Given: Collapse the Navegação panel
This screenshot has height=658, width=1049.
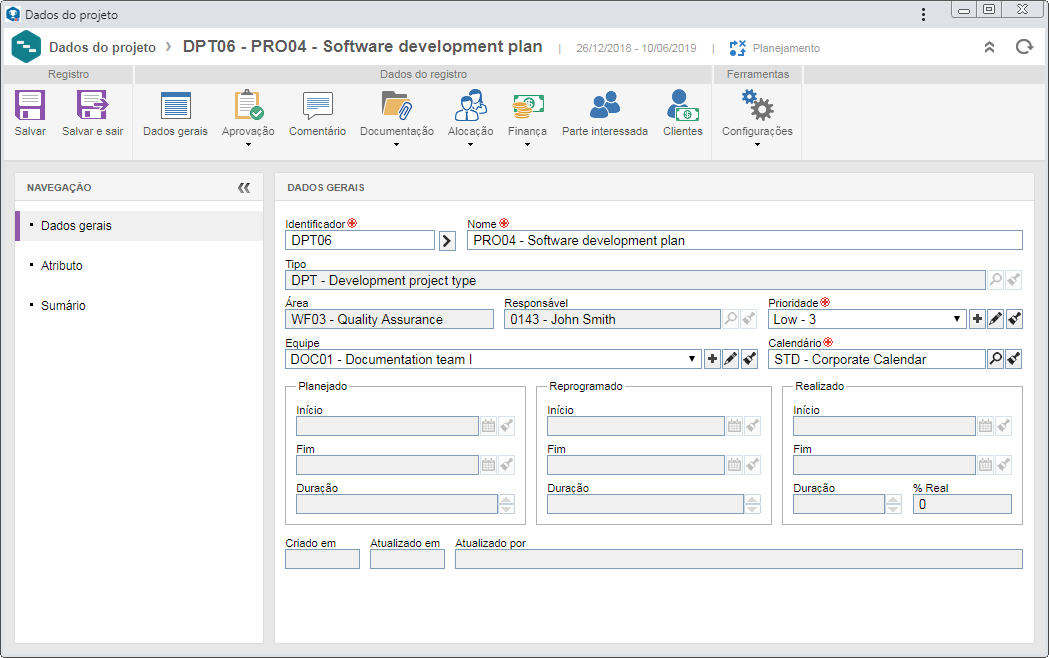Looking at the screenshot, I should coord(244,188).
